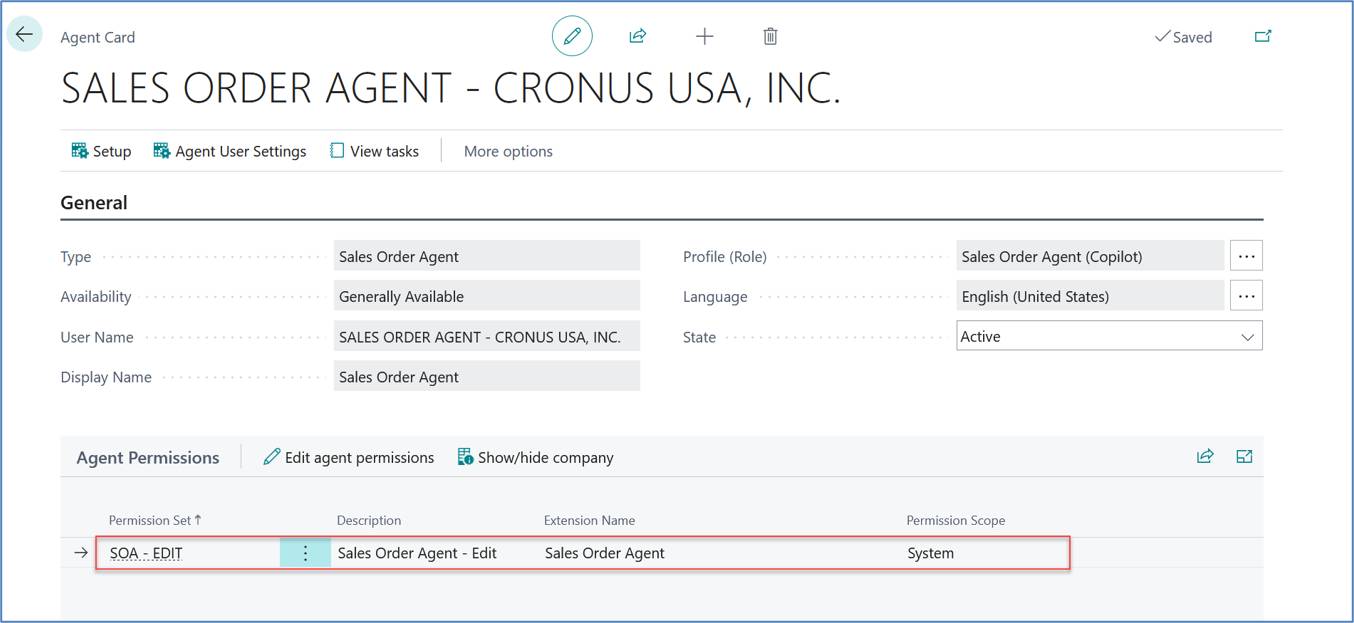The width and height of the screenshot is (1354, 623).
Task: Open Setup action
Action: 101,151
